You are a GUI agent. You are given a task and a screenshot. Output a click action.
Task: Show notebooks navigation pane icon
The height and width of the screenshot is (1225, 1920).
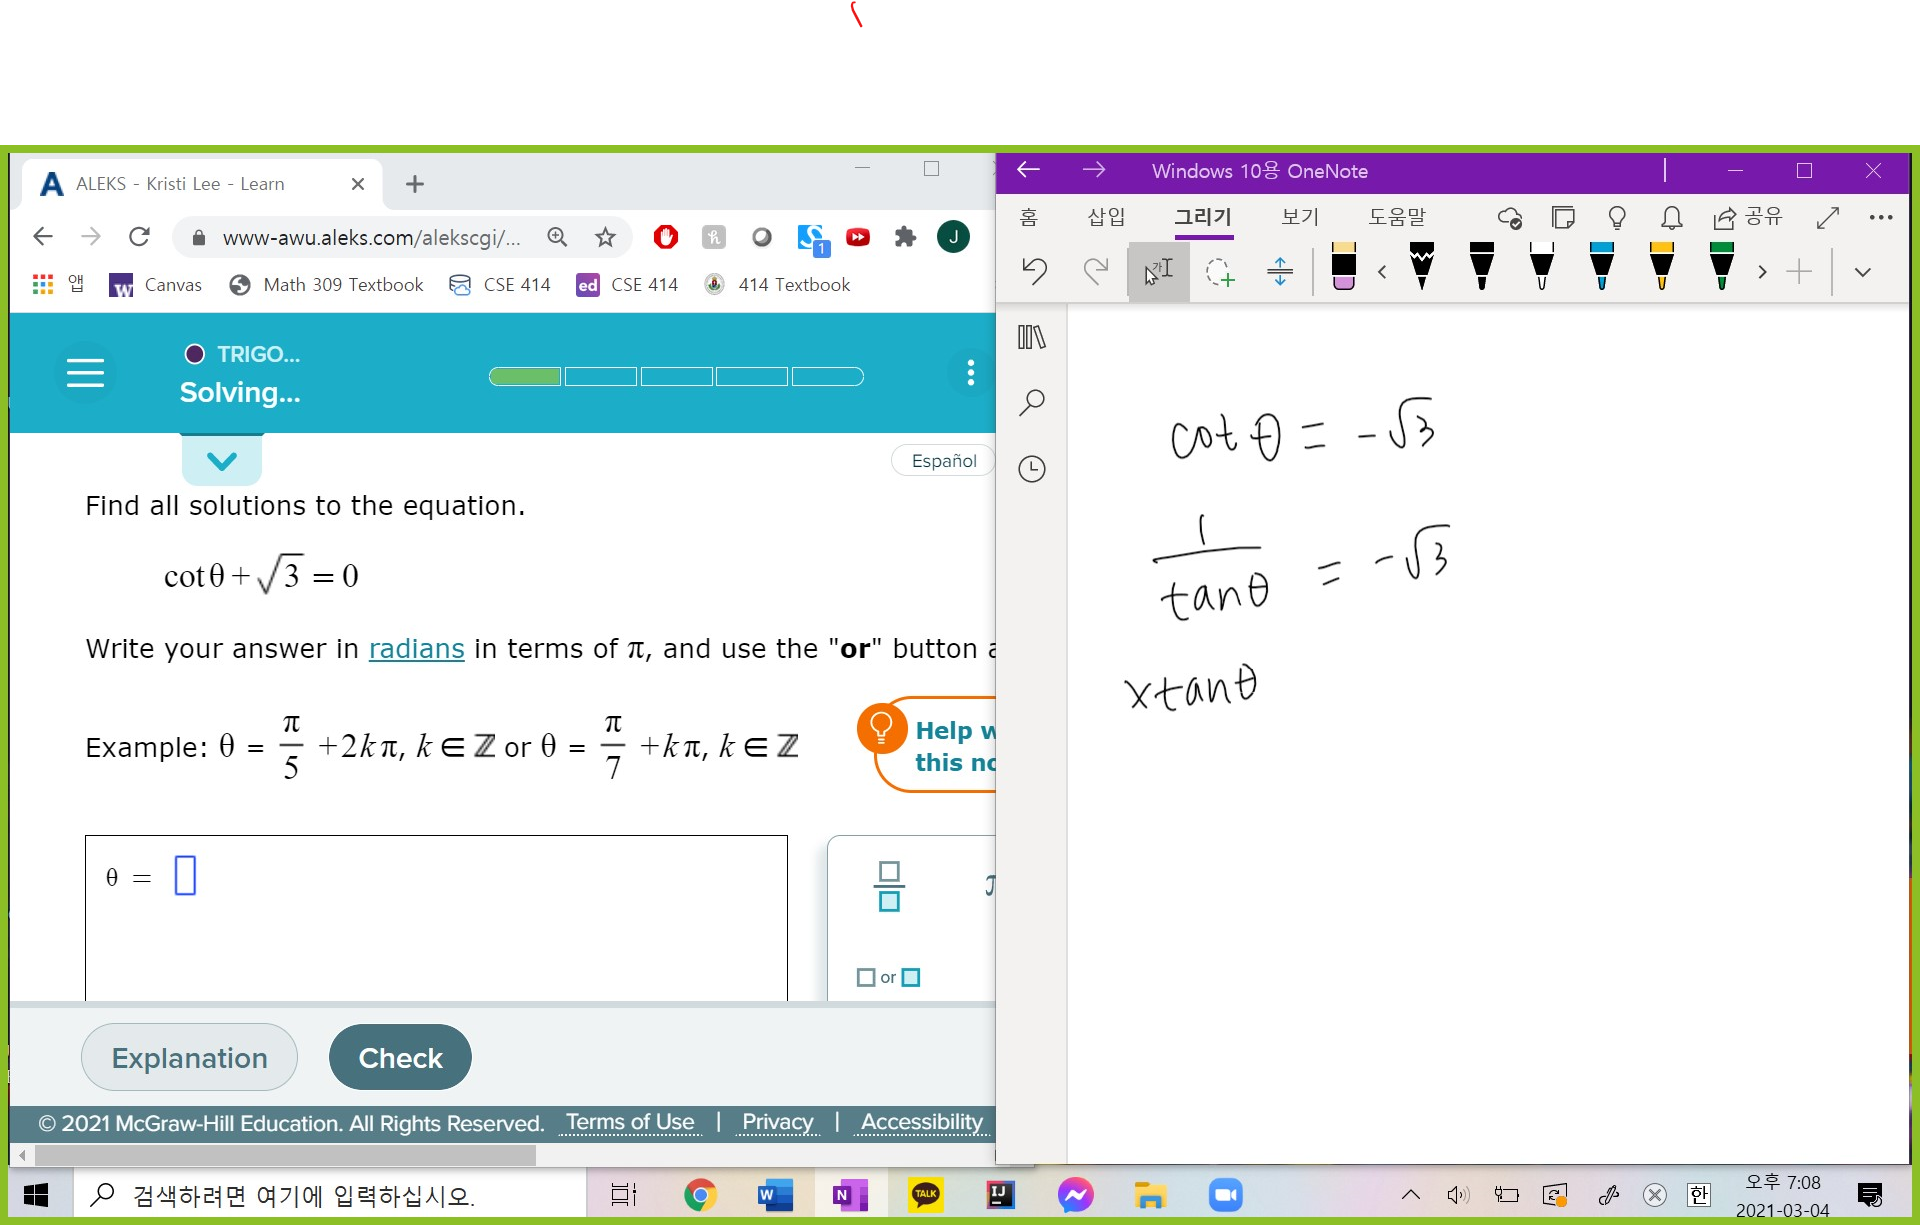tap(1031, 337)
